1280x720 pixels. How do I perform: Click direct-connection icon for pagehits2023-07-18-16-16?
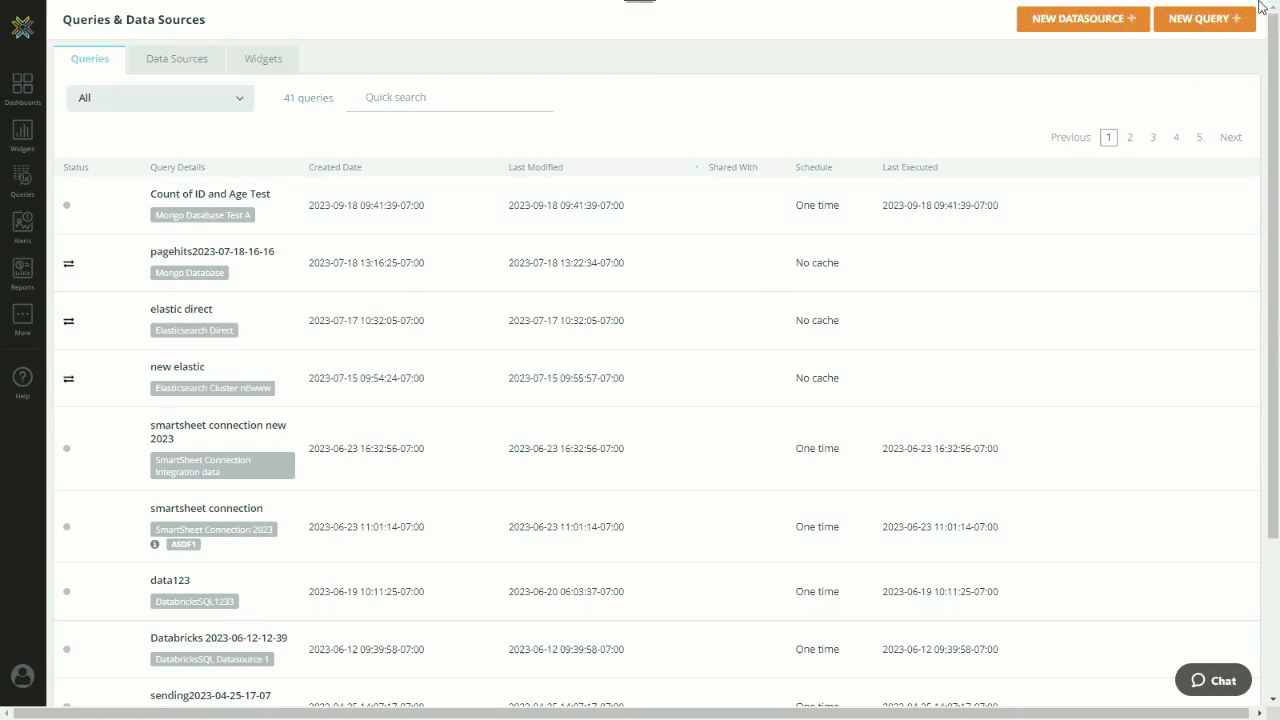[x=69, y=264]
